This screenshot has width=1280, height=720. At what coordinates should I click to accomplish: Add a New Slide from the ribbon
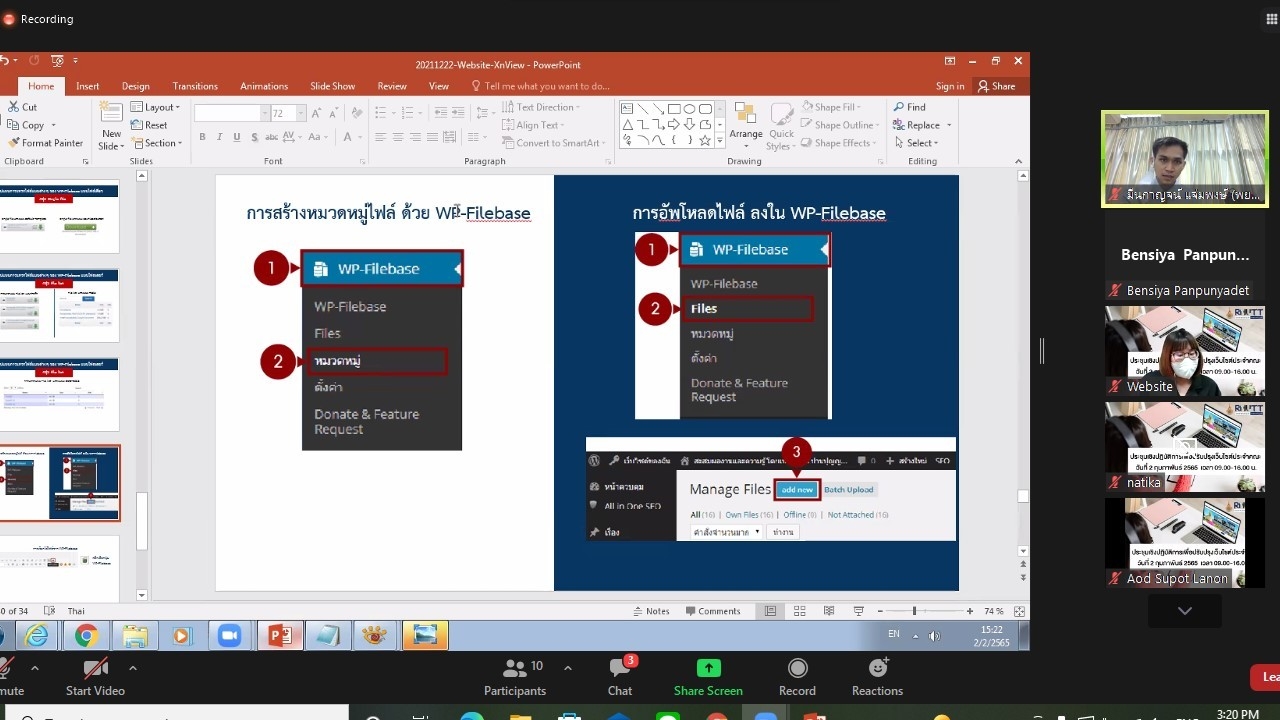(x=111, y=126)
